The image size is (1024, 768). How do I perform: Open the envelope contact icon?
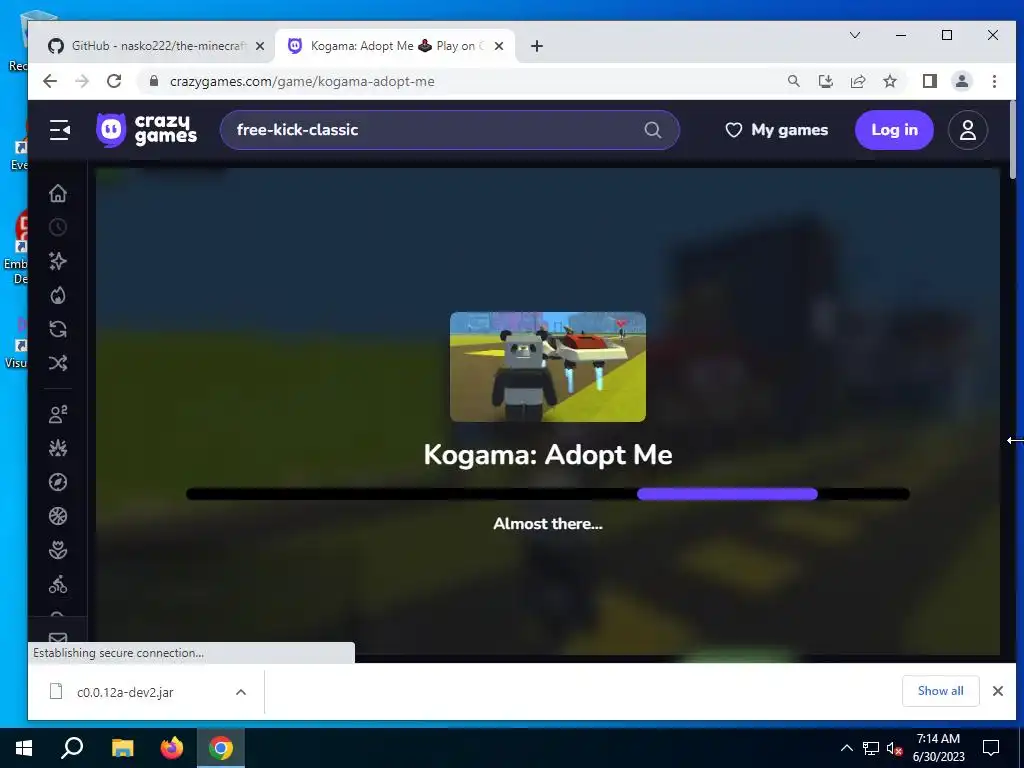[x=58, y=638]
